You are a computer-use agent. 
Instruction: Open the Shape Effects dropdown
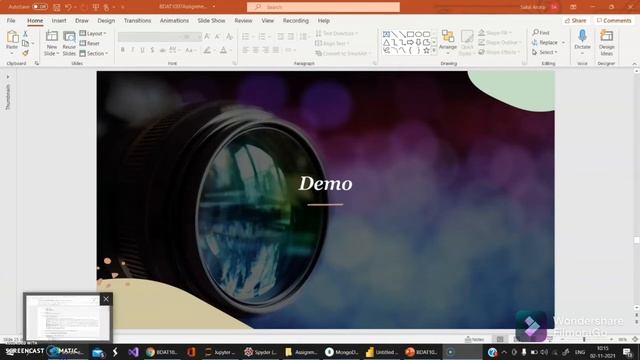(x=499, y=52)
